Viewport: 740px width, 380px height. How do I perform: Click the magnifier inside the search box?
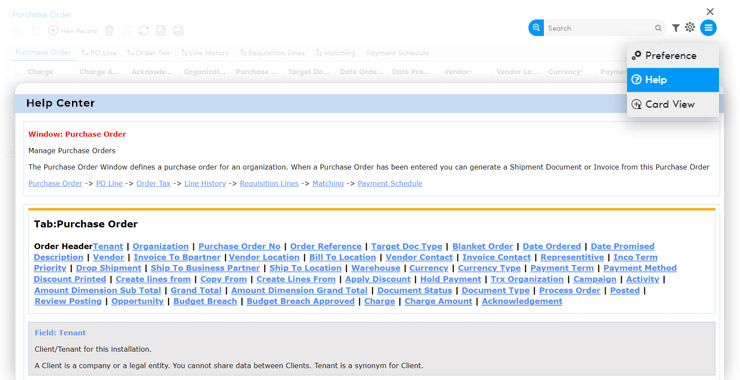658,28
